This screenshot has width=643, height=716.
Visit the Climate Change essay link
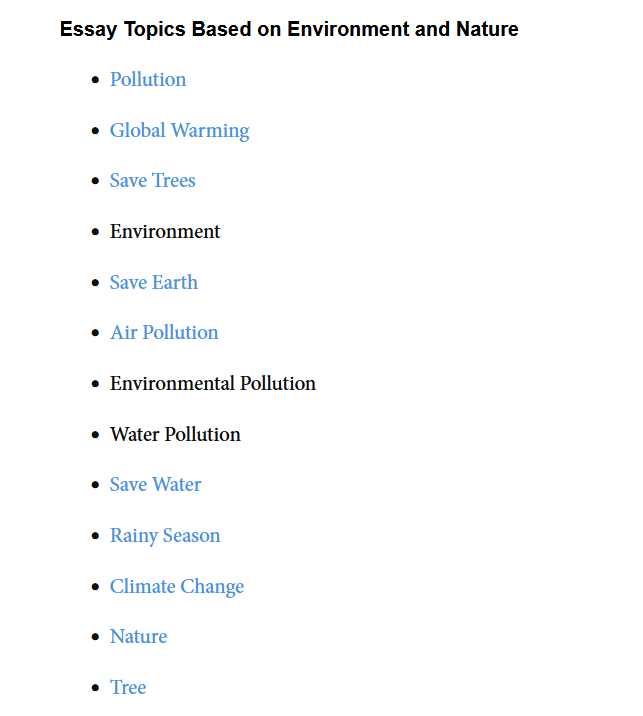coord(176,587)
